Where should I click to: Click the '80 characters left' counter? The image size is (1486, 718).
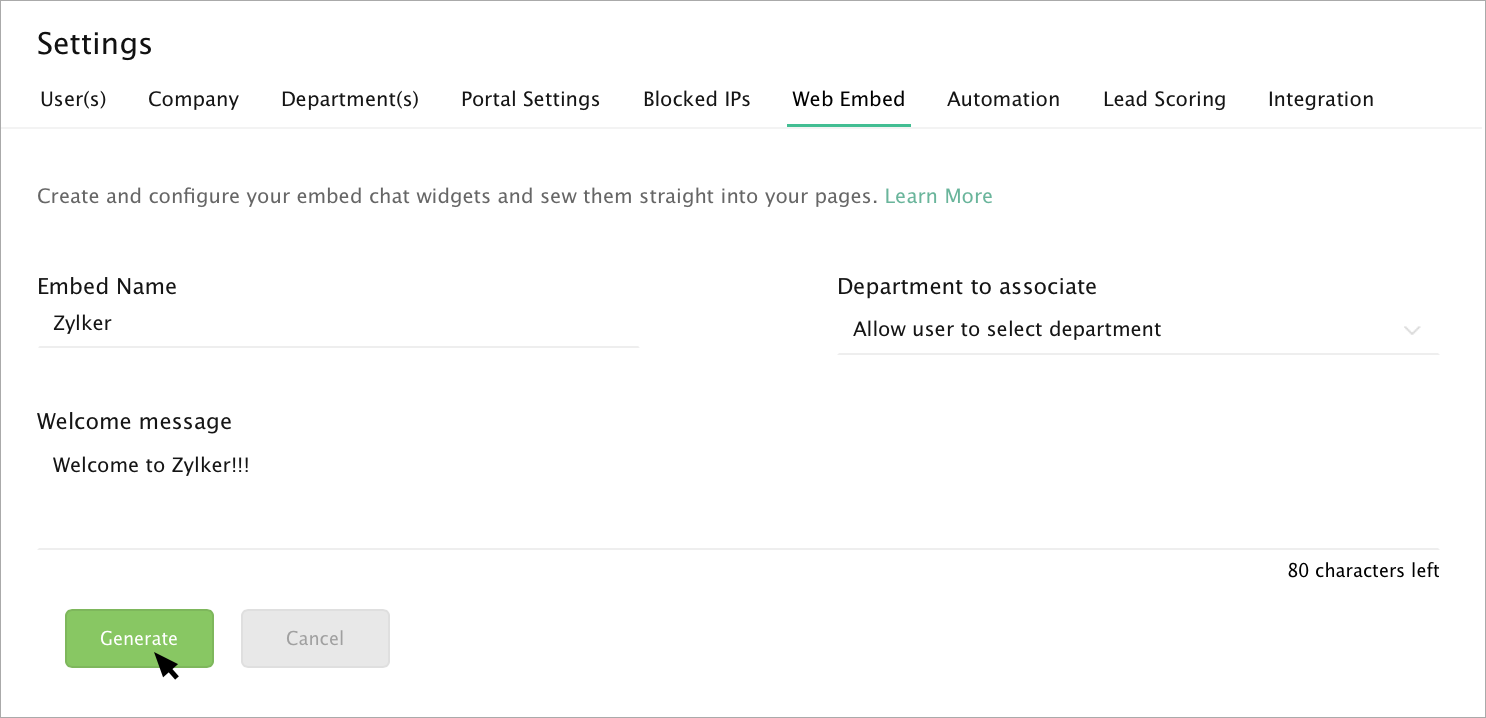pyautogui.click(x=1363, y=571)
